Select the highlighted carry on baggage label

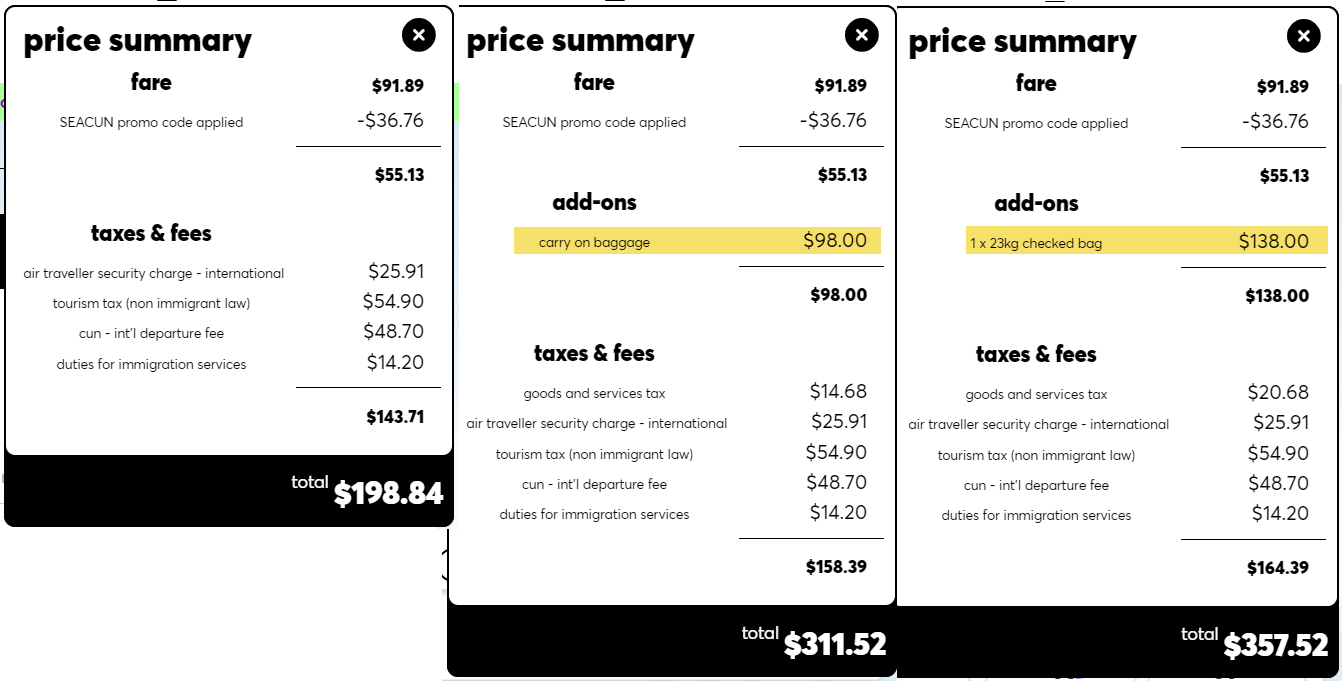594,242
